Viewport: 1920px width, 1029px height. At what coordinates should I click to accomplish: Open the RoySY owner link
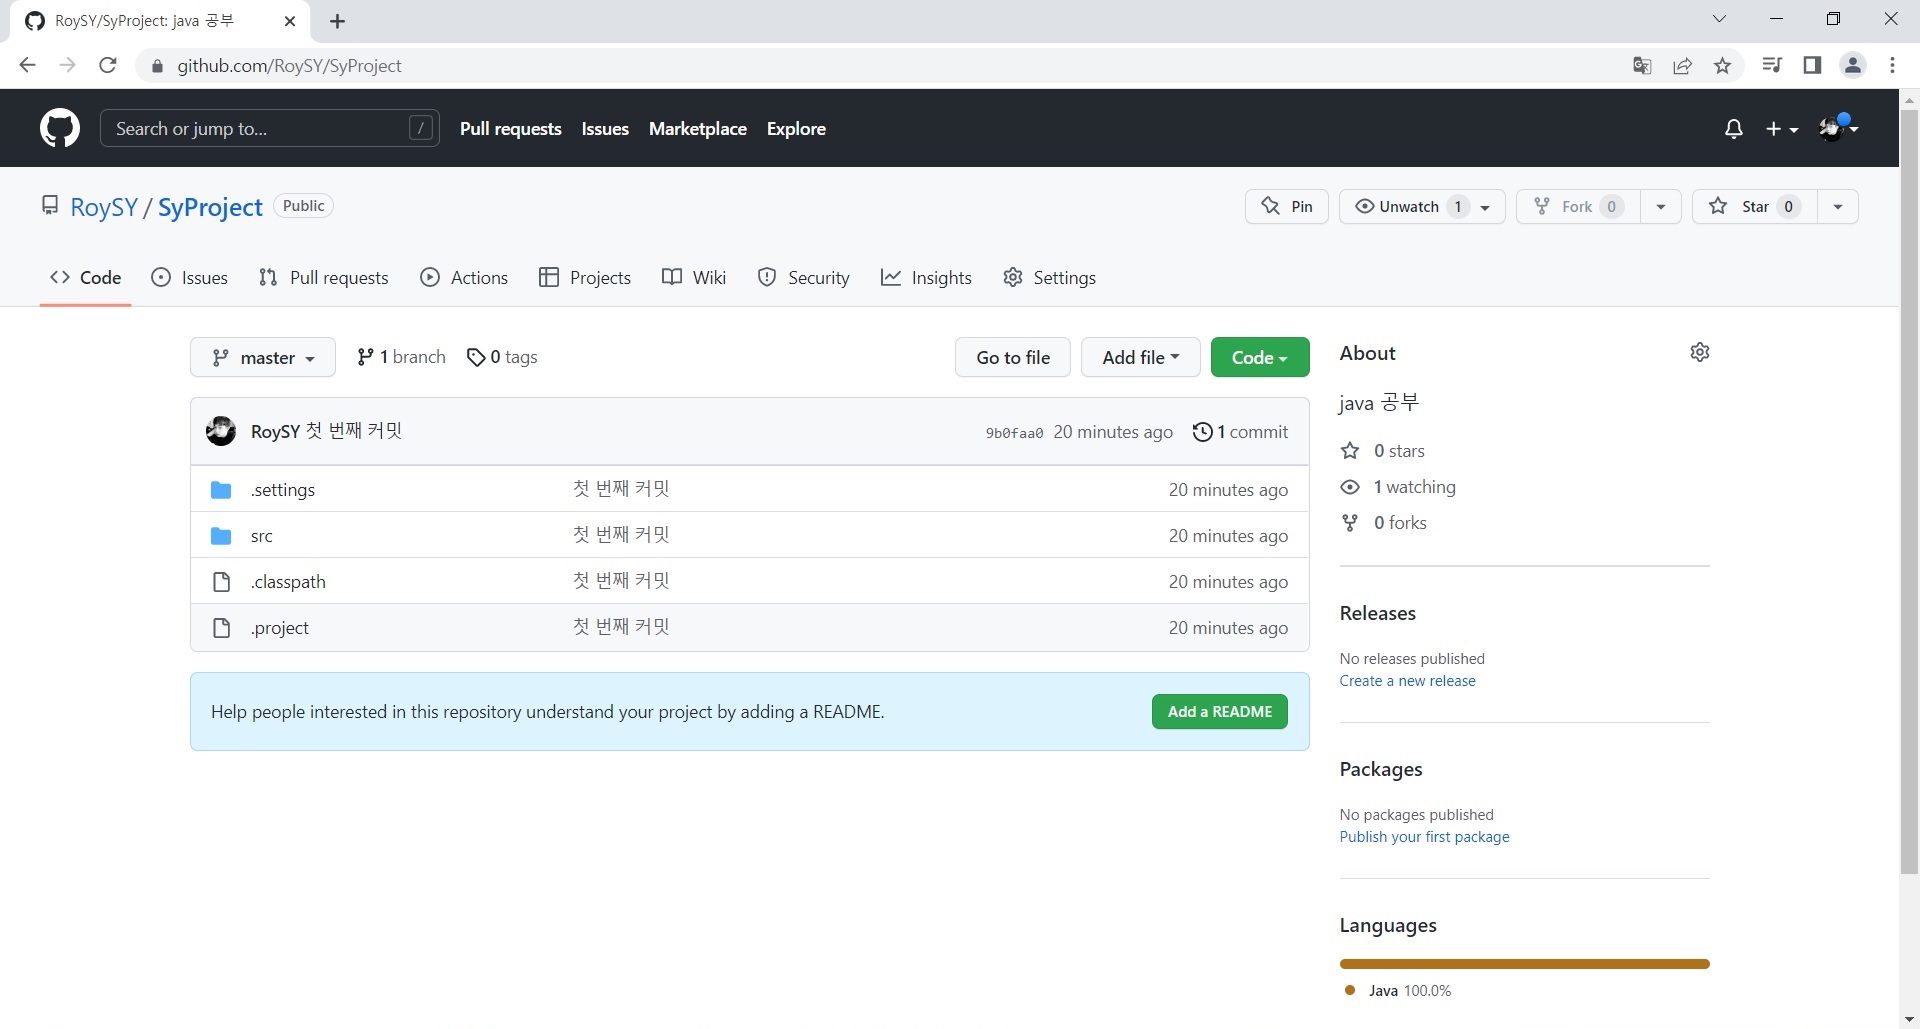104,207
